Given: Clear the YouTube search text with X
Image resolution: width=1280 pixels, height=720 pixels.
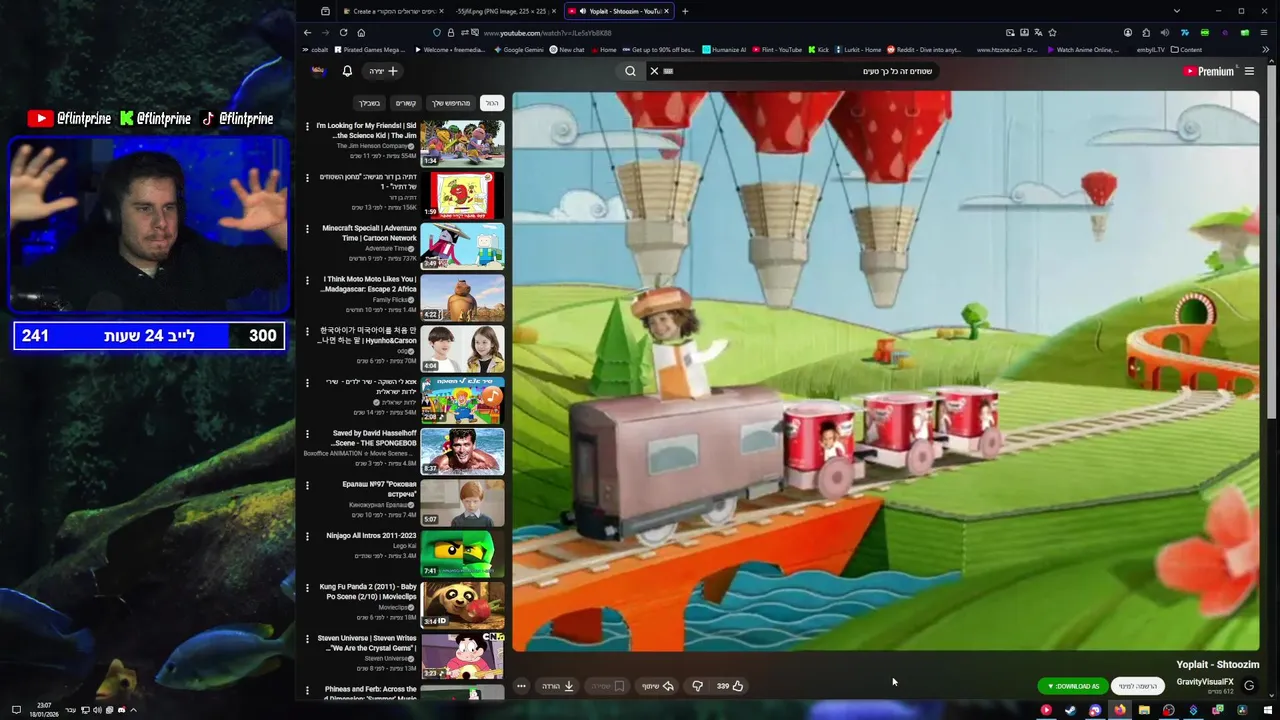Looking at the screenshot, I should [x=654, y=71].
